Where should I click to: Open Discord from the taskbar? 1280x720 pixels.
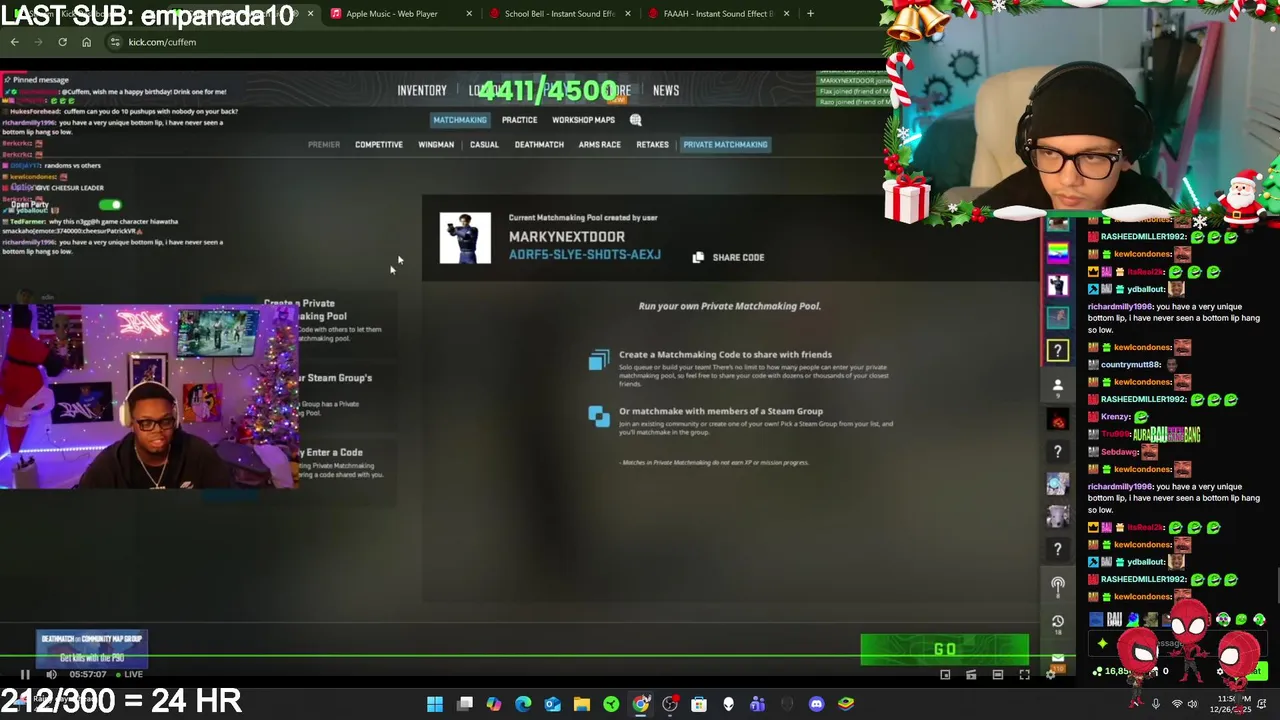[x=816, y=704]
